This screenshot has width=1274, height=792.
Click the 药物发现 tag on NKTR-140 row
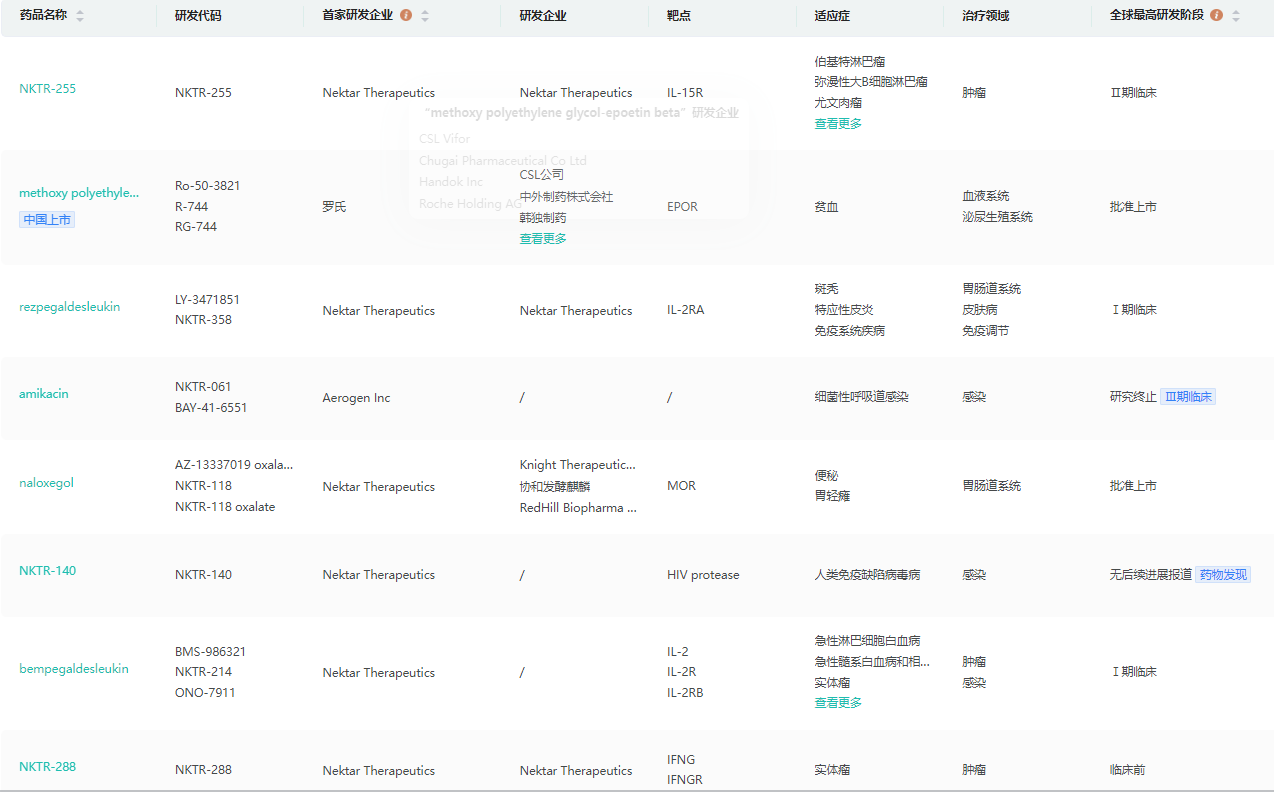click(1223, 575)
